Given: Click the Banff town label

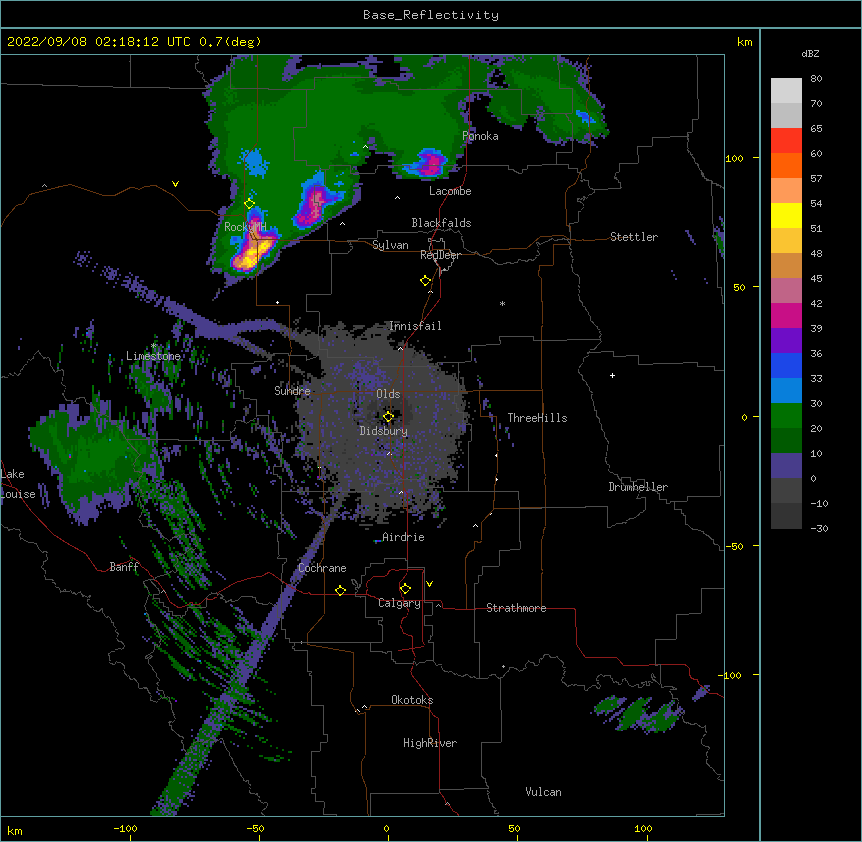Looking at the screenshot, I should pyautogui.click(x=124, y=567).
